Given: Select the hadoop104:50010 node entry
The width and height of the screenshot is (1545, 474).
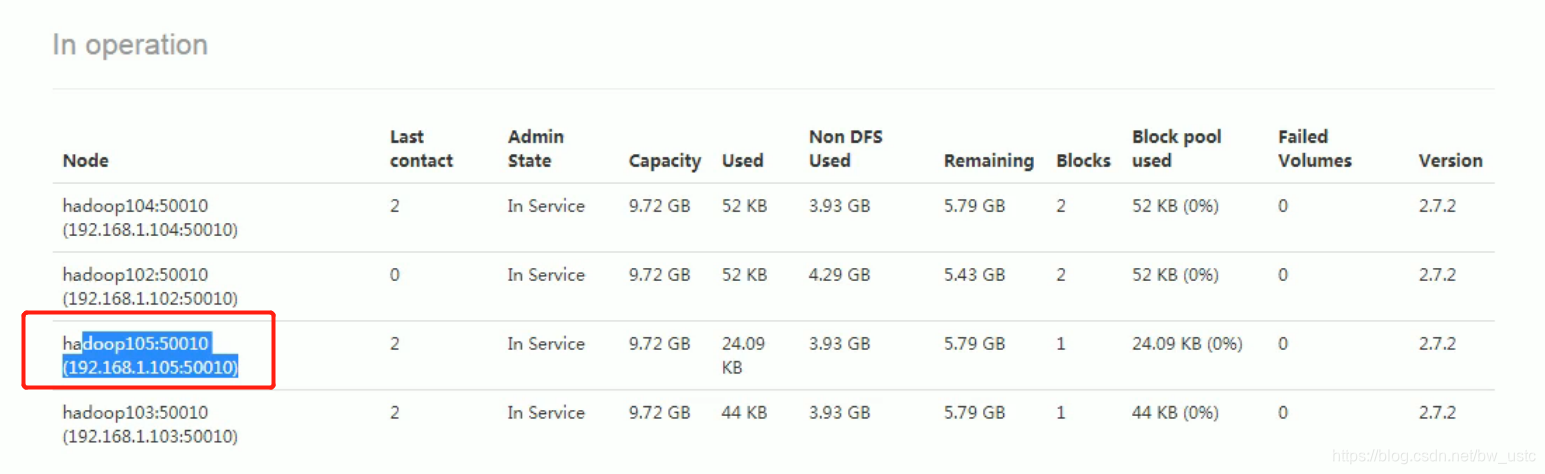Looking at the screenshot, I should click(150, 218).
